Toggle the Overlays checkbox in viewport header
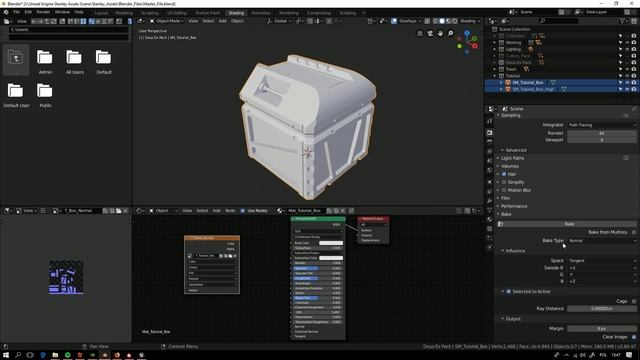Viewport: 640px width, 360px height. pyautogui.click(x=394, y=21)
